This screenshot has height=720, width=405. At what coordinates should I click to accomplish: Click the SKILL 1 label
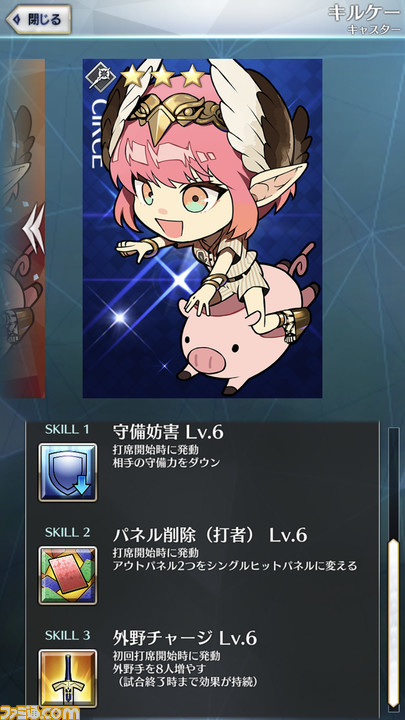coord(67,430)
